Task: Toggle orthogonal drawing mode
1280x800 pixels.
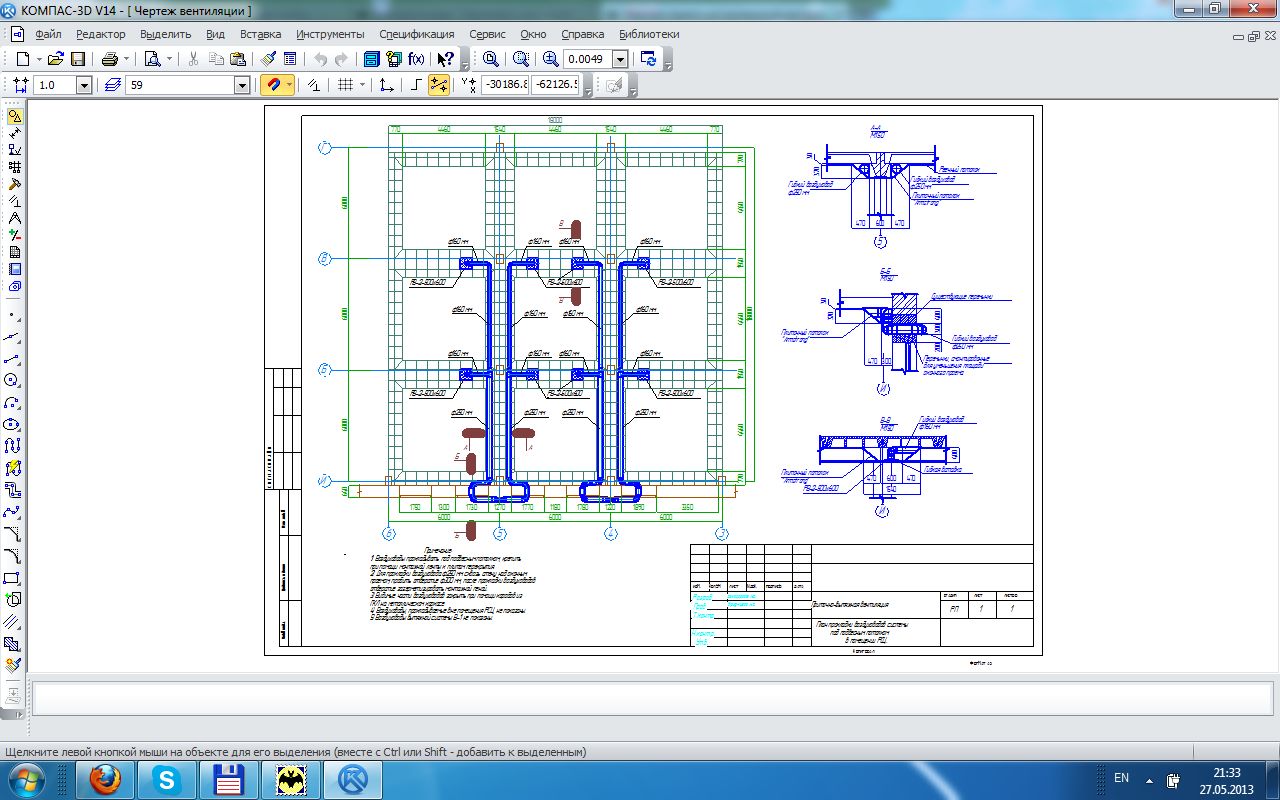Action: pos(416,85)
